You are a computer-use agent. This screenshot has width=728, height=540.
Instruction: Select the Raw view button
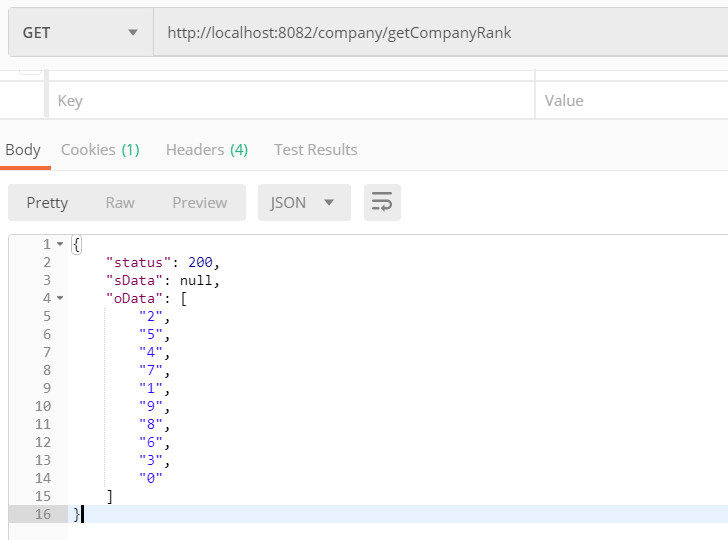120,203
